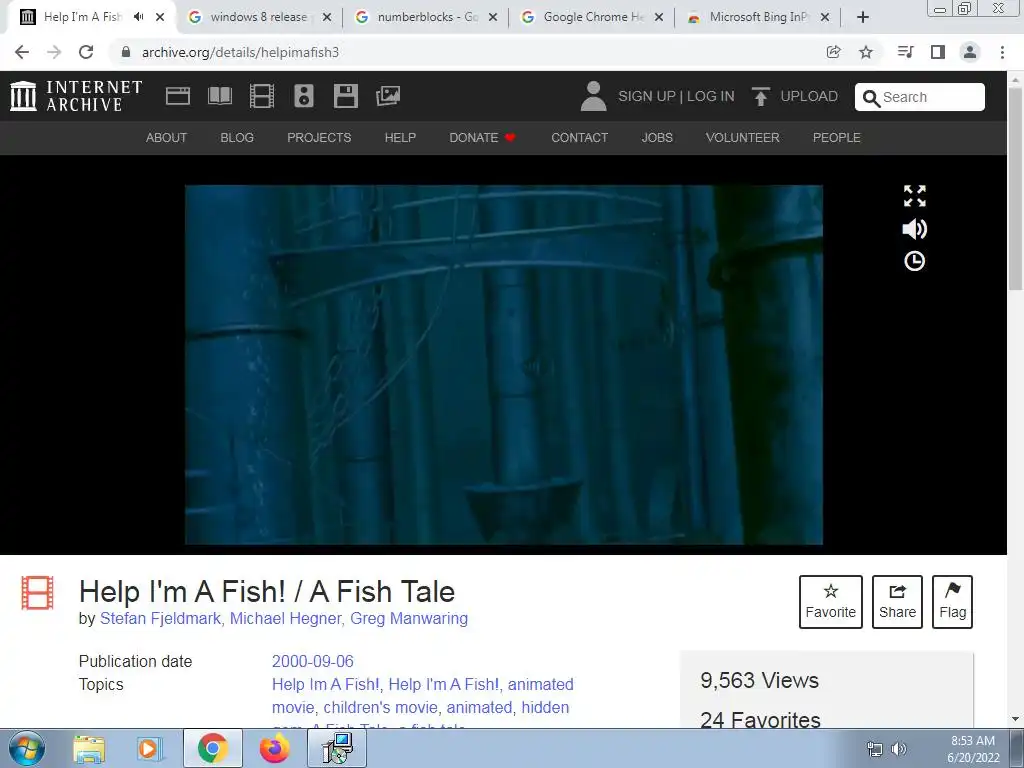1024x768 pixels.
Task: Open the Chrome profile avatar
Action: tap(970, 52)
